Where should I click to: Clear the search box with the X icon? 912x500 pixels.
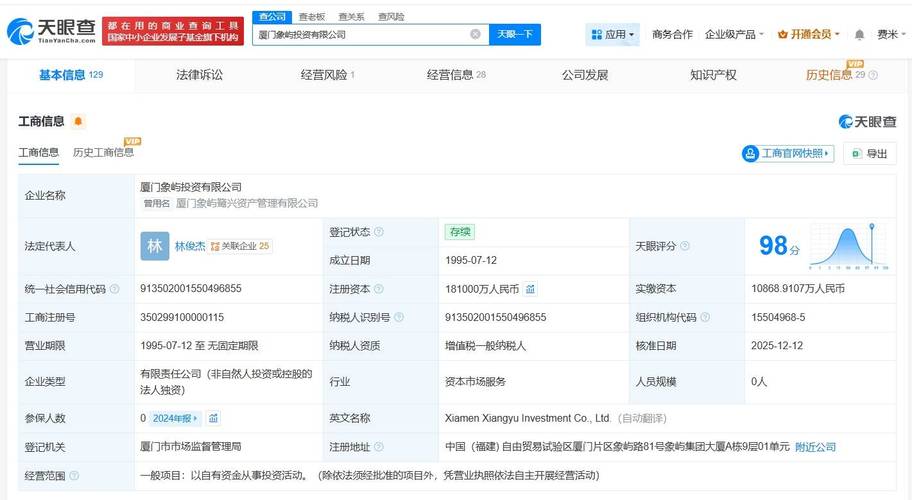(x=475, y=34)
